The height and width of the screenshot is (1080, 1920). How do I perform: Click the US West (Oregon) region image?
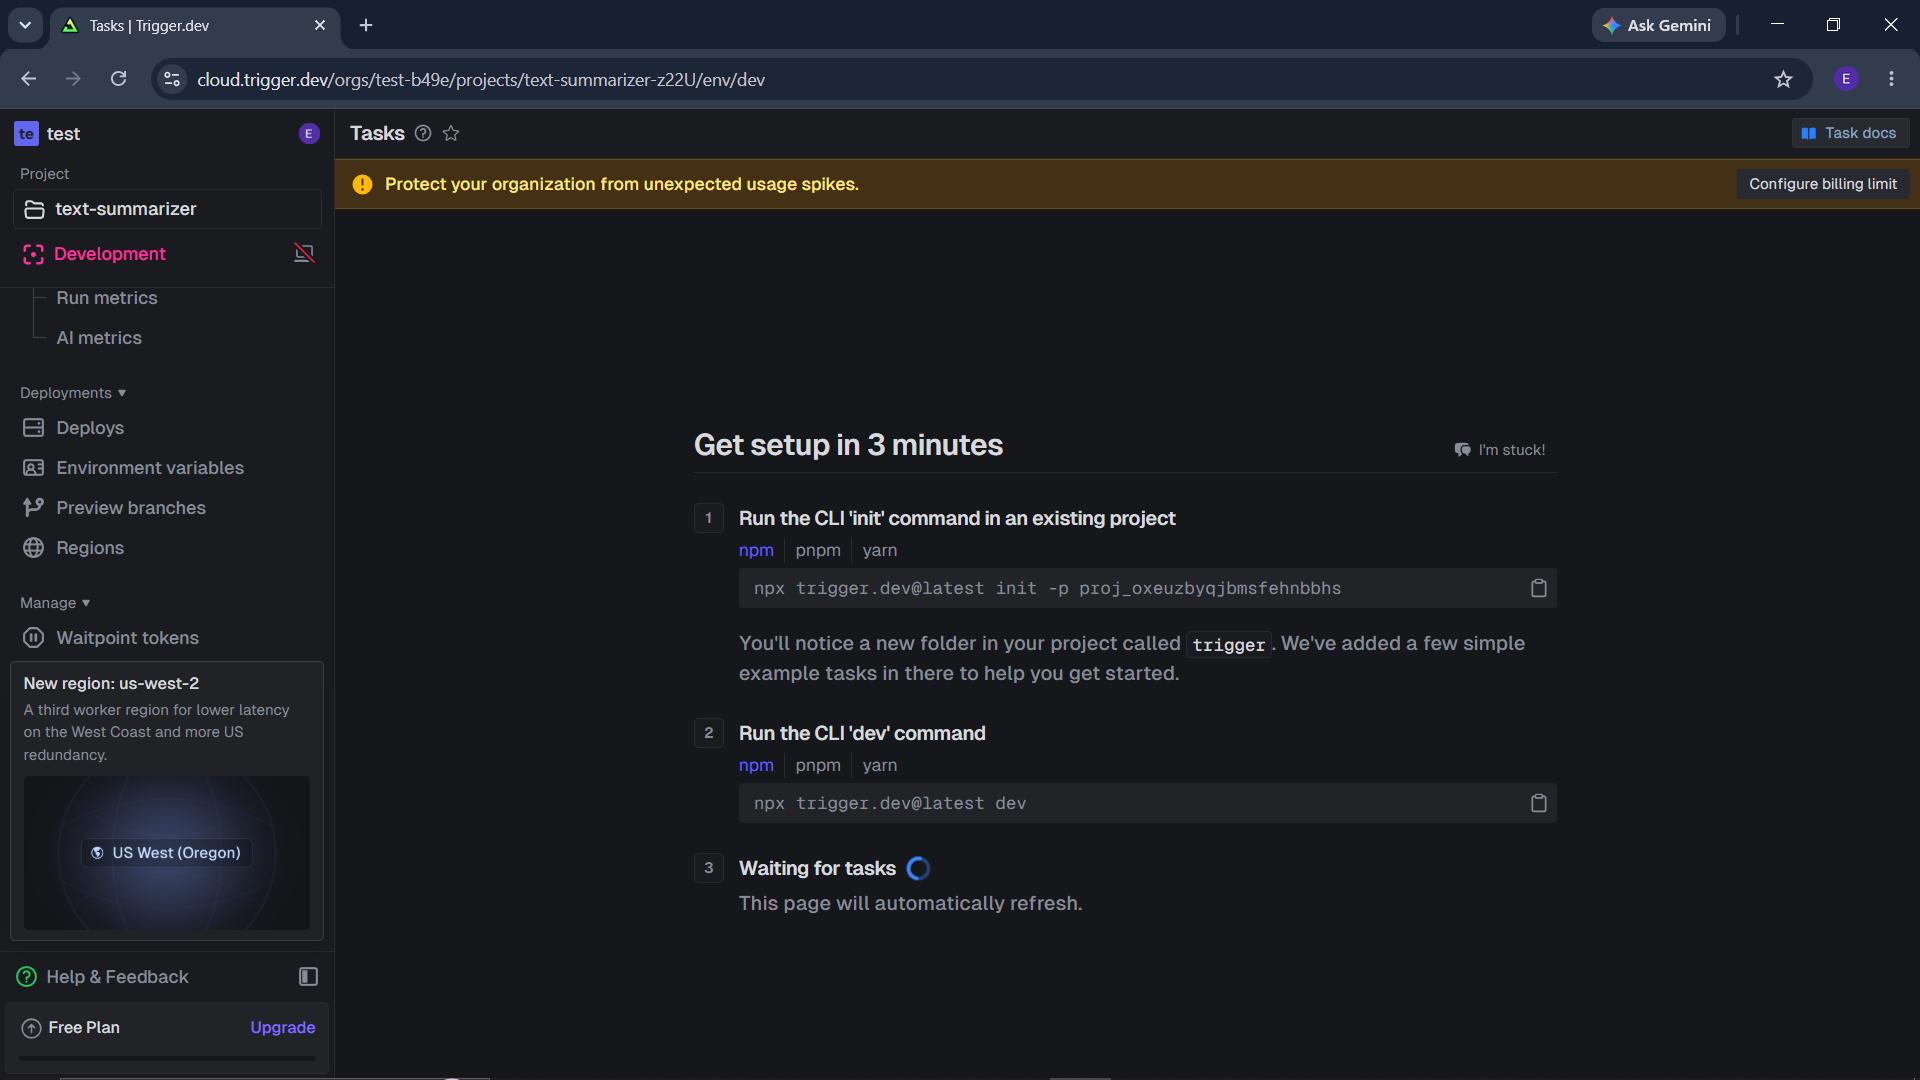[167, 853]
